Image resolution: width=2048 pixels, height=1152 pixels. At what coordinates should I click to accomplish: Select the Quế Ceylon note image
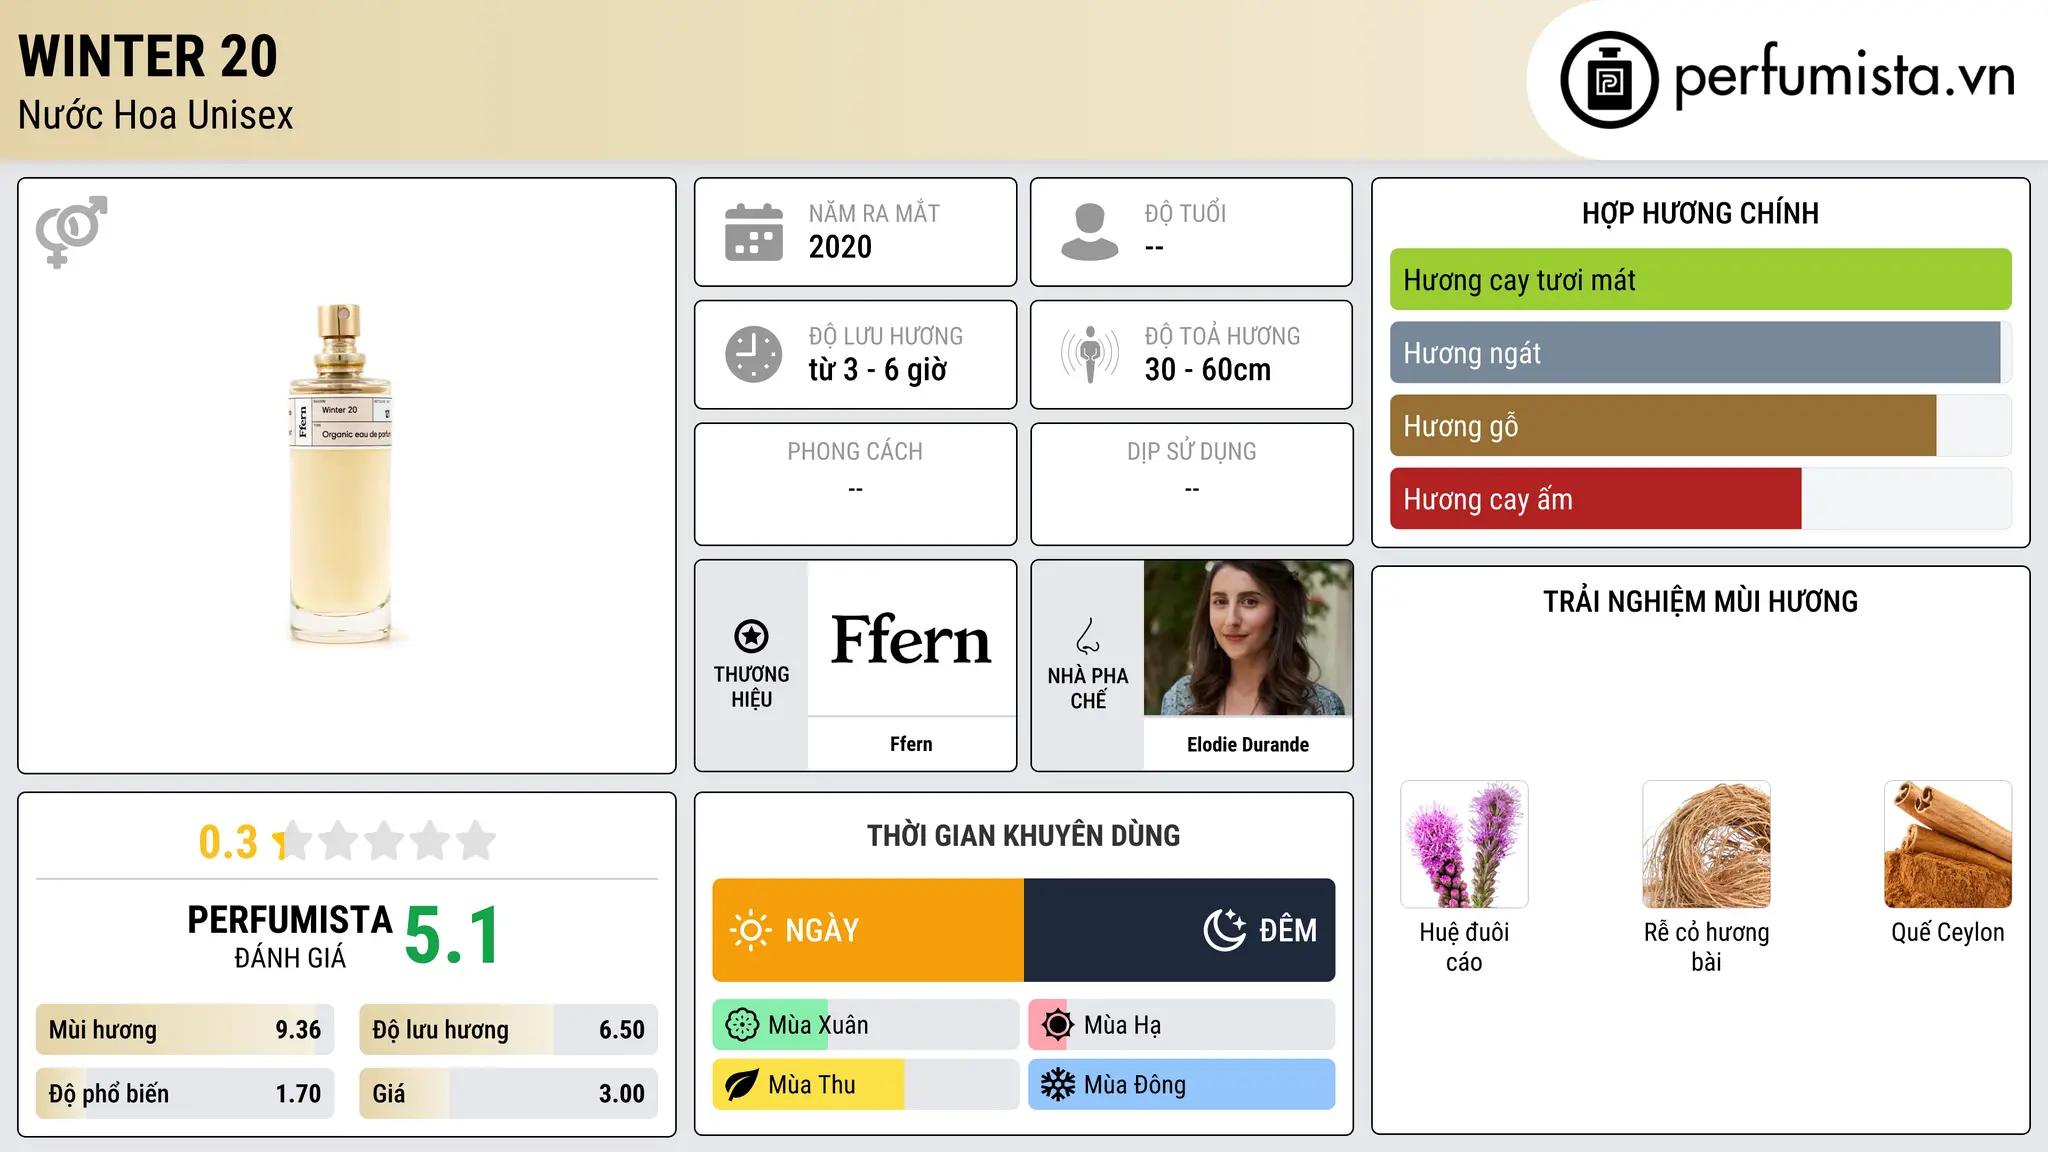[1948, 844]
